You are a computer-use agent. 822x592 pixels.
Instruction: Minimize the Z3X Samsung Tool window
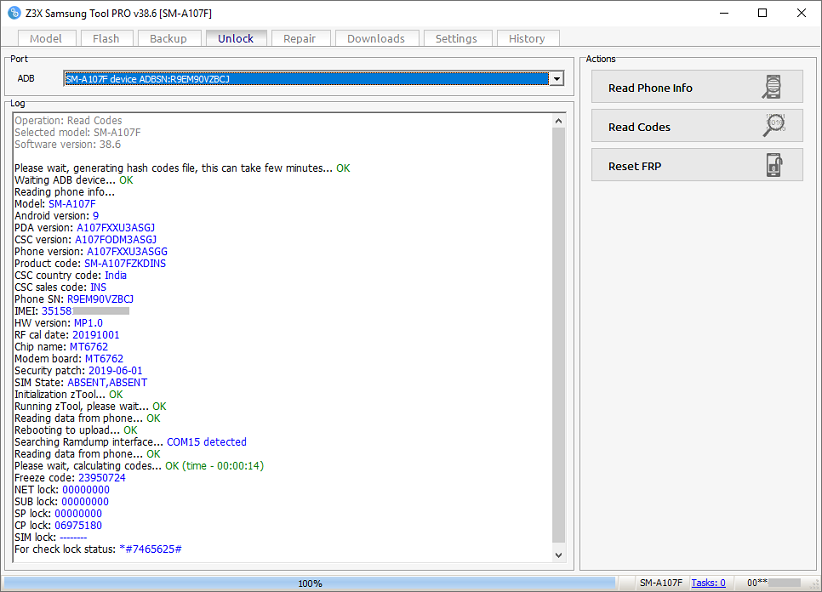click(724, 13)
